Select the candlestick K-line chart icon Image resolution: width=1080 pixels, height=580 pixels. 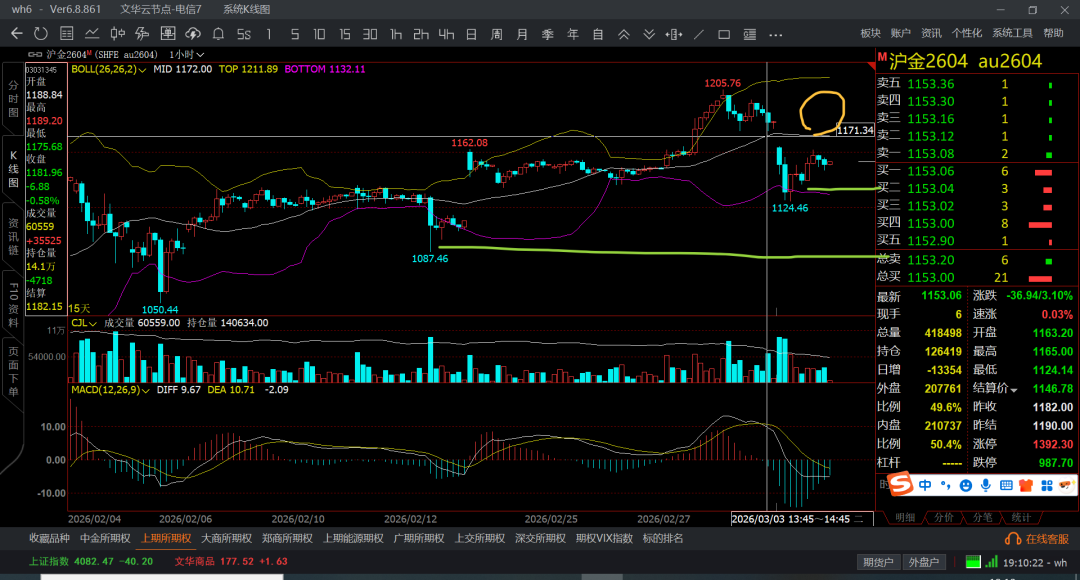click(x=118, y=34)
